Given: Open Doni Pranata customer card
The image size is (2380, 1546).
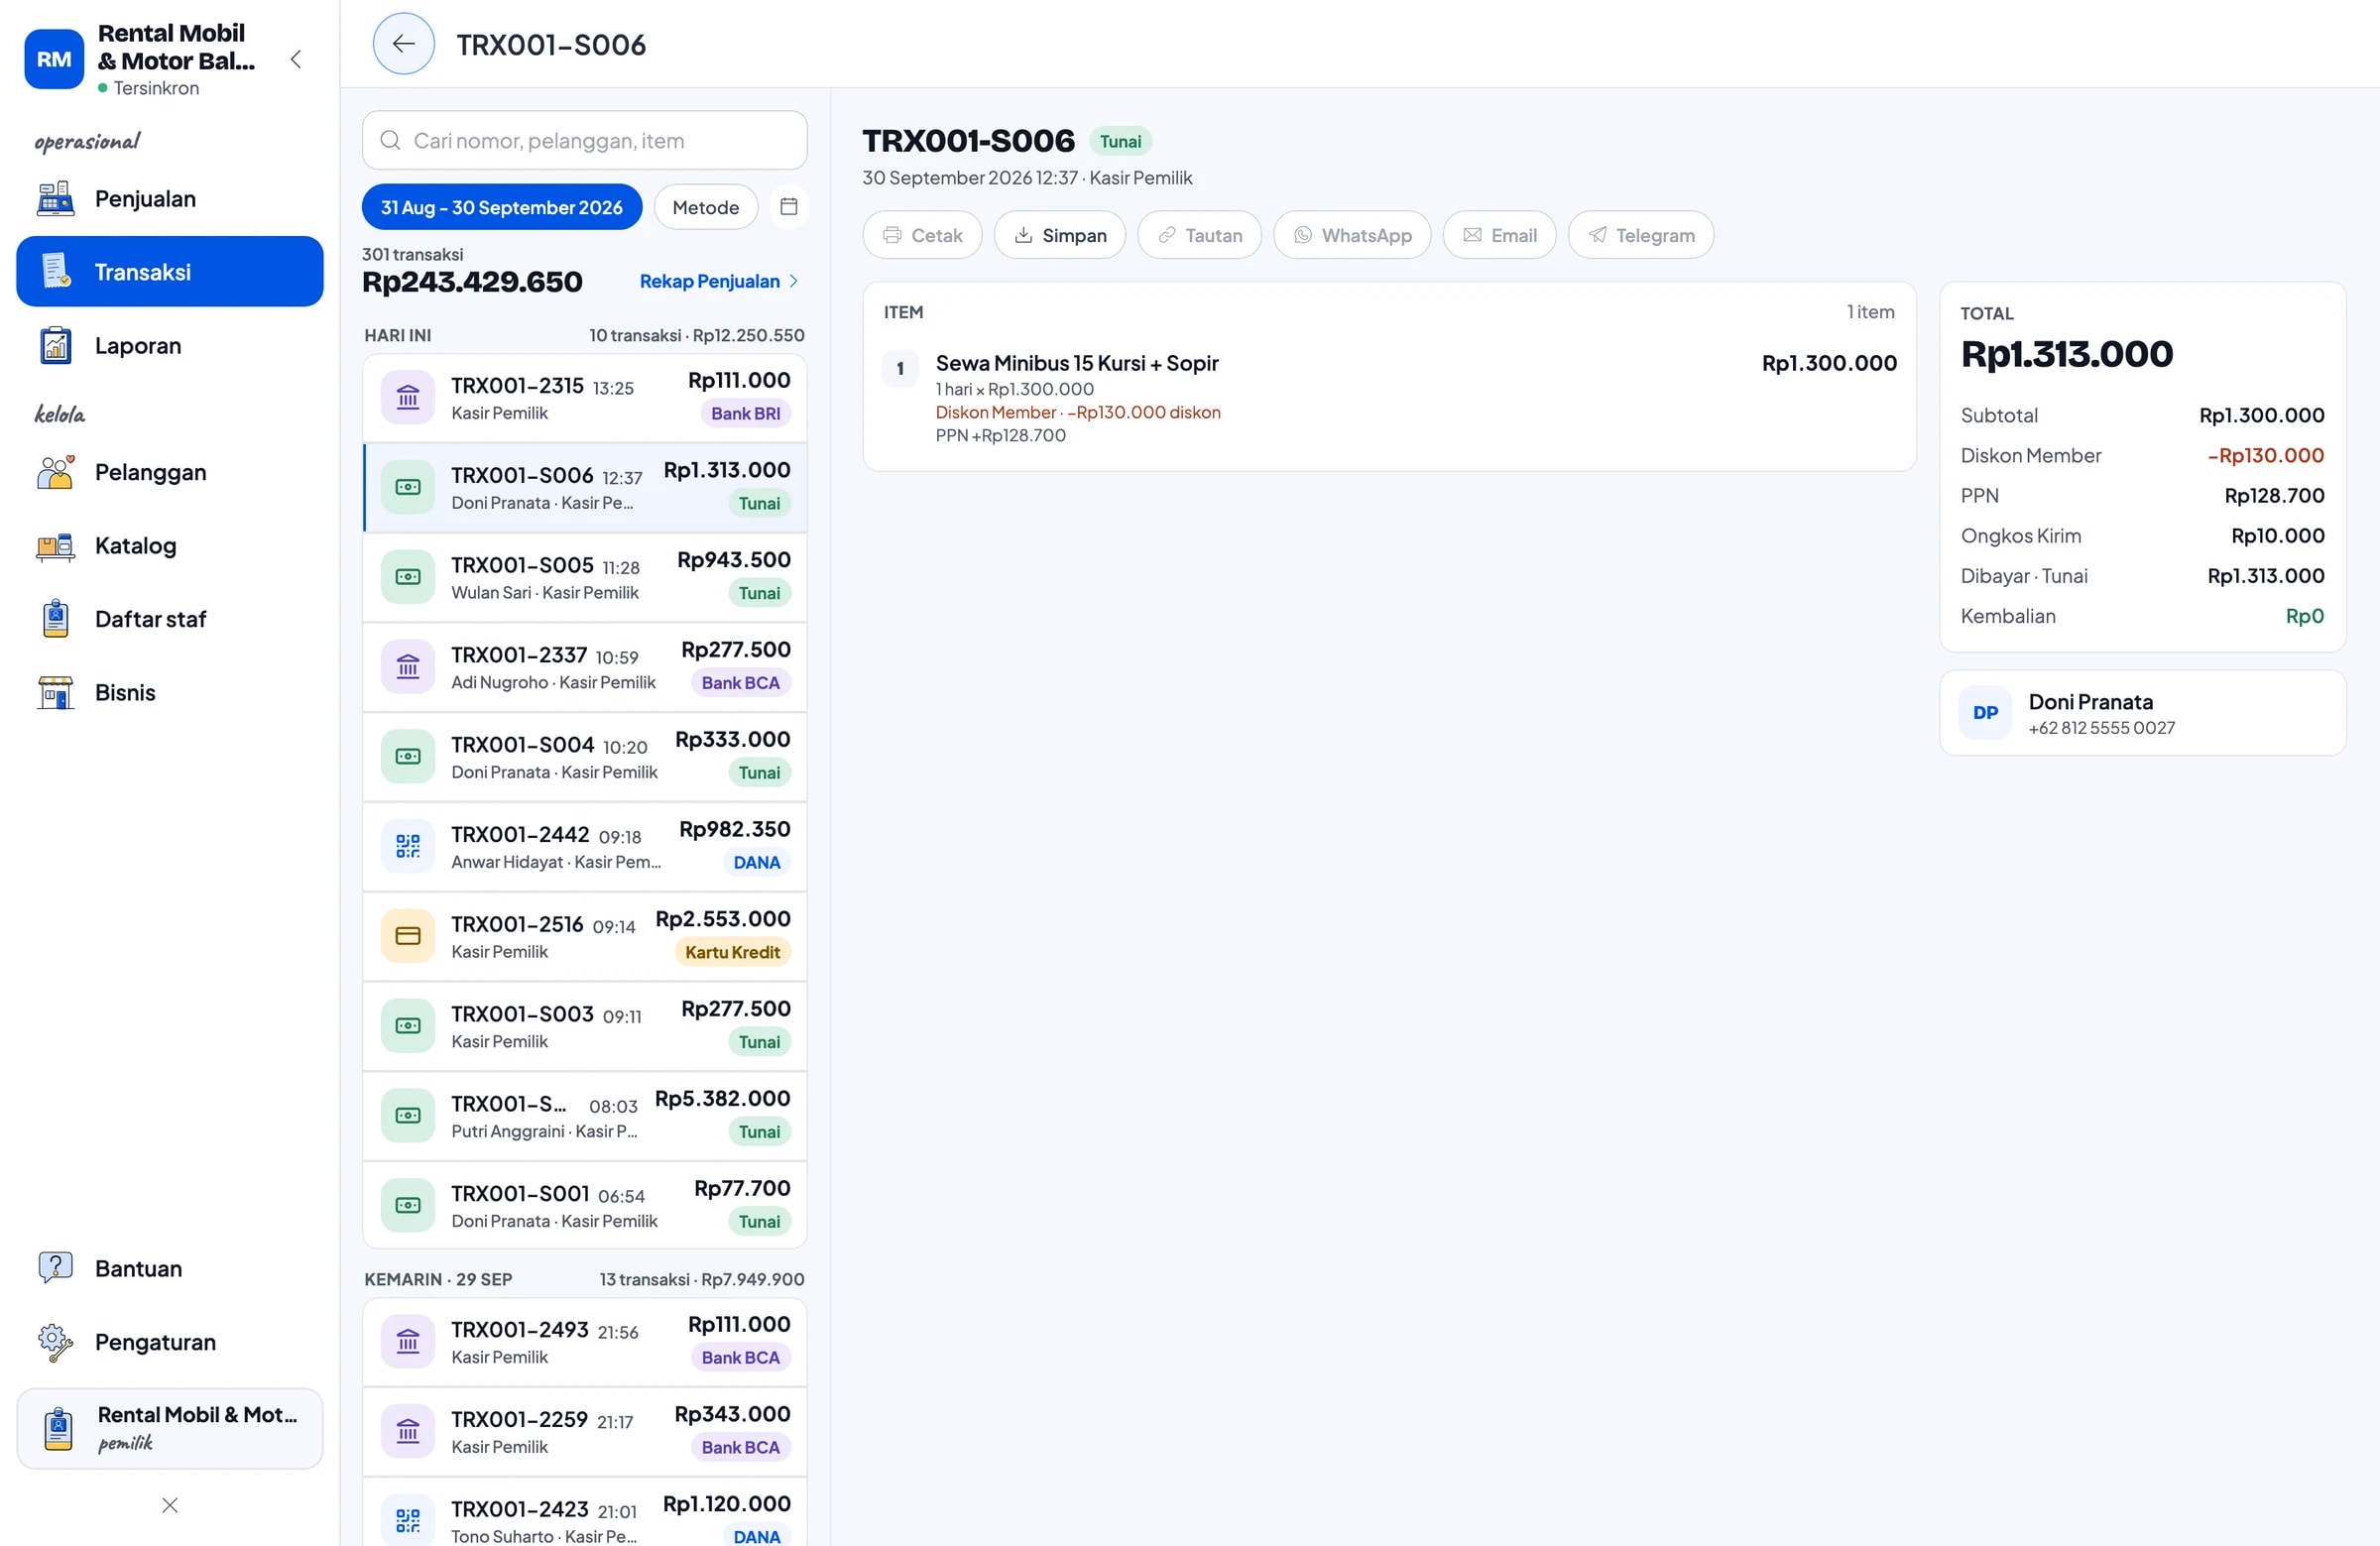Looking at the screenshot, I should (2142, 713).
